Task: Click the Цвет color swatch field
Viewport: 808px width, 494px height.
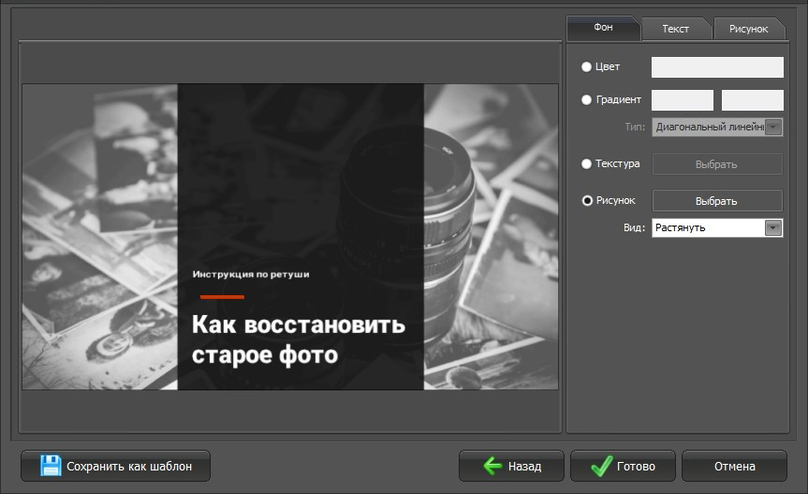Action: [717, 67]
